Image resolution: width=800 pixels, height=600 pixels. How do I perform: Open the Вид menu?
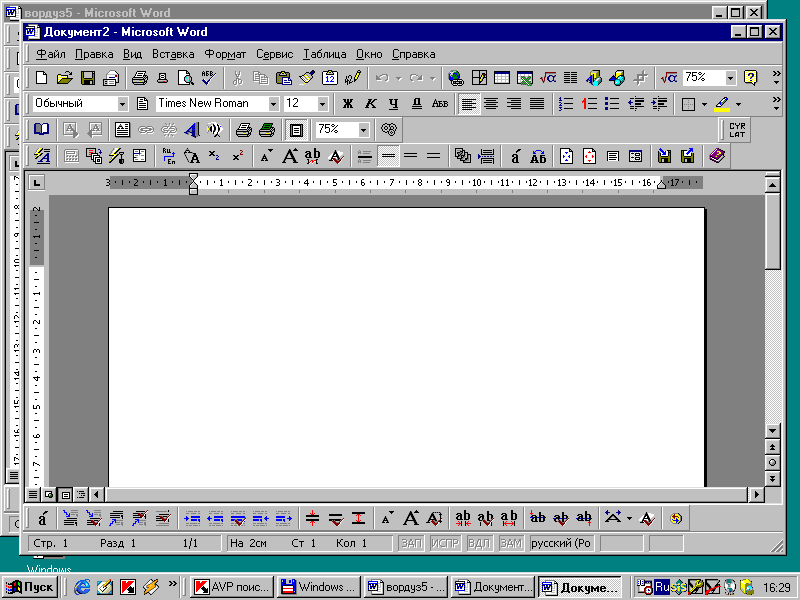pyautogui.click(x=132, y=54)
